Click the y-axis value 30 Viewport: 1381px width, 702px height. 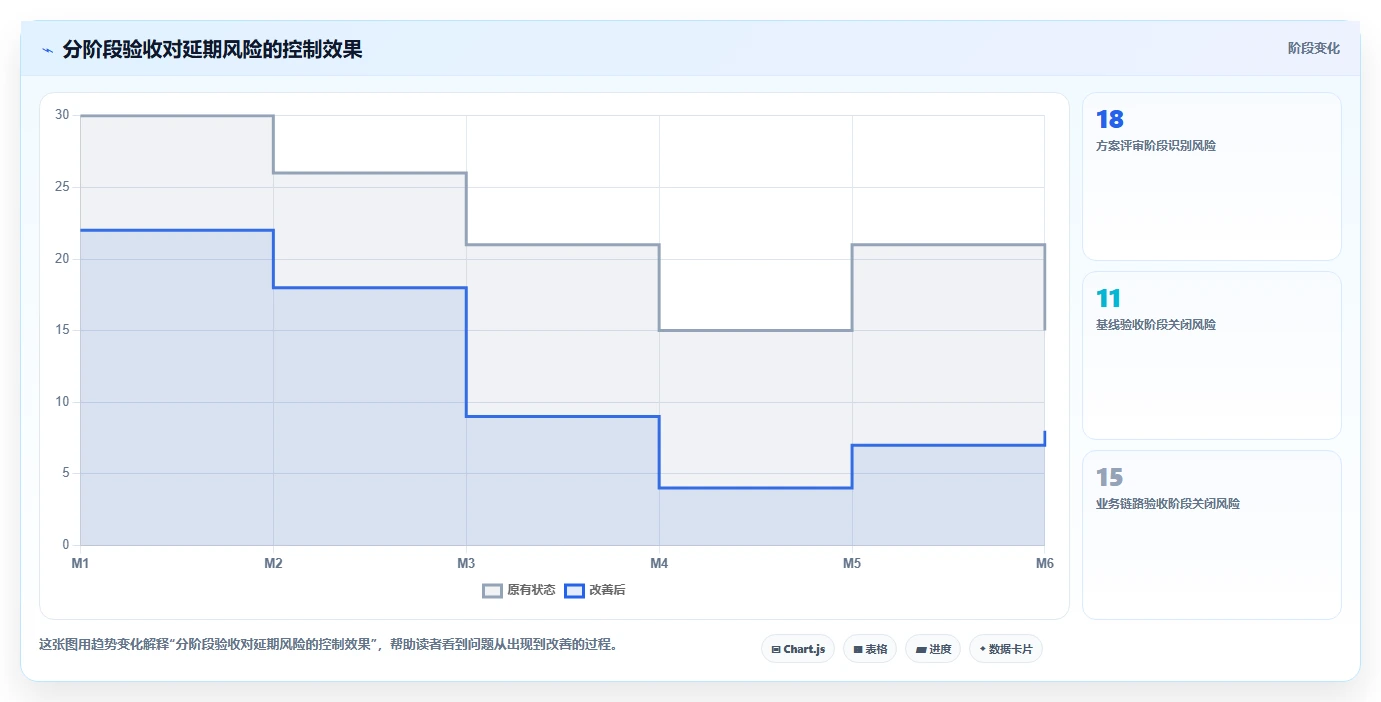click(x=62, y=115)
